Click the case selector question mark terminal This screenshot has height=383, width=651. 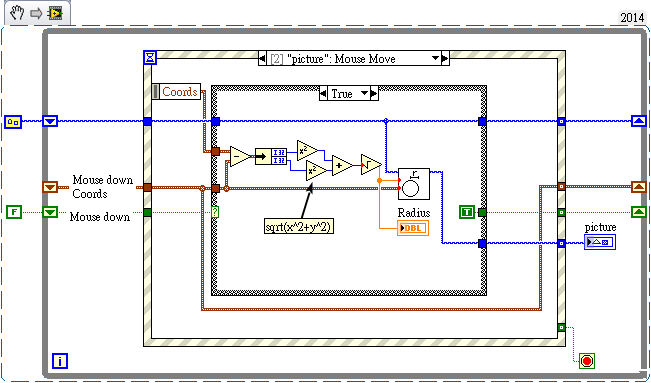click(x=215, y=212)
